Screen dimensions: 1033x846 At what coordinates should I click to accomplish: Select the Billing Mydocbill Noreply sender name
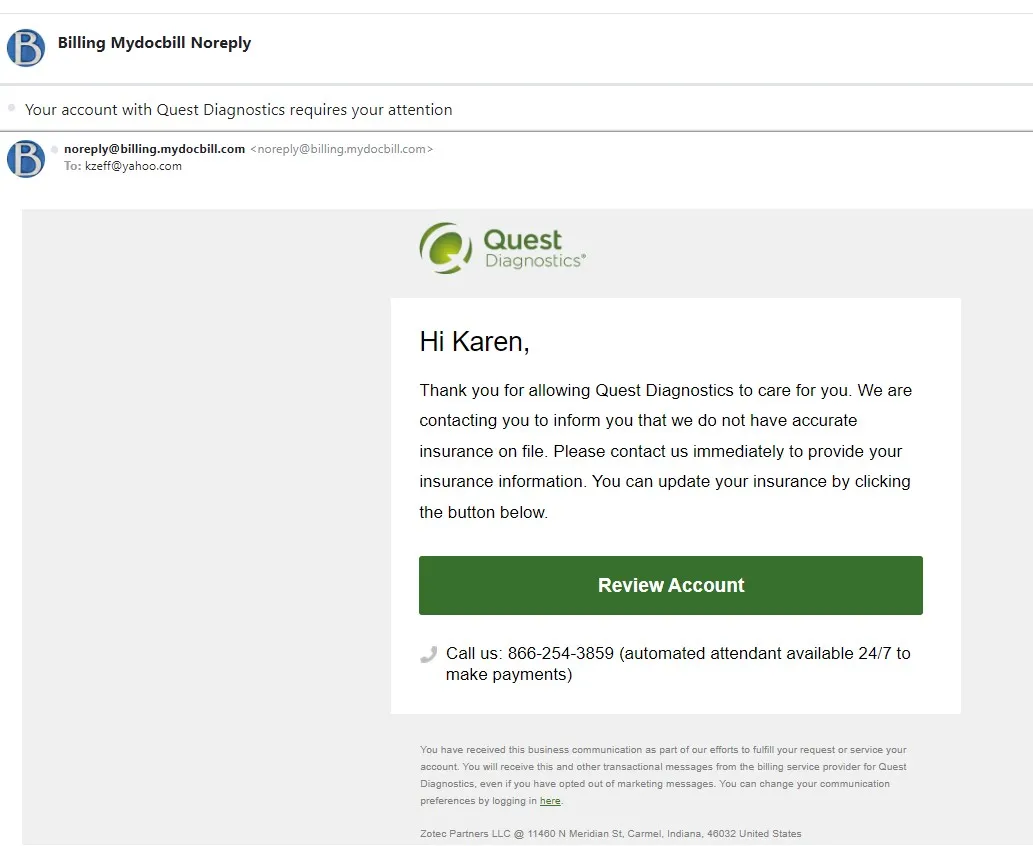pos(154,43)
